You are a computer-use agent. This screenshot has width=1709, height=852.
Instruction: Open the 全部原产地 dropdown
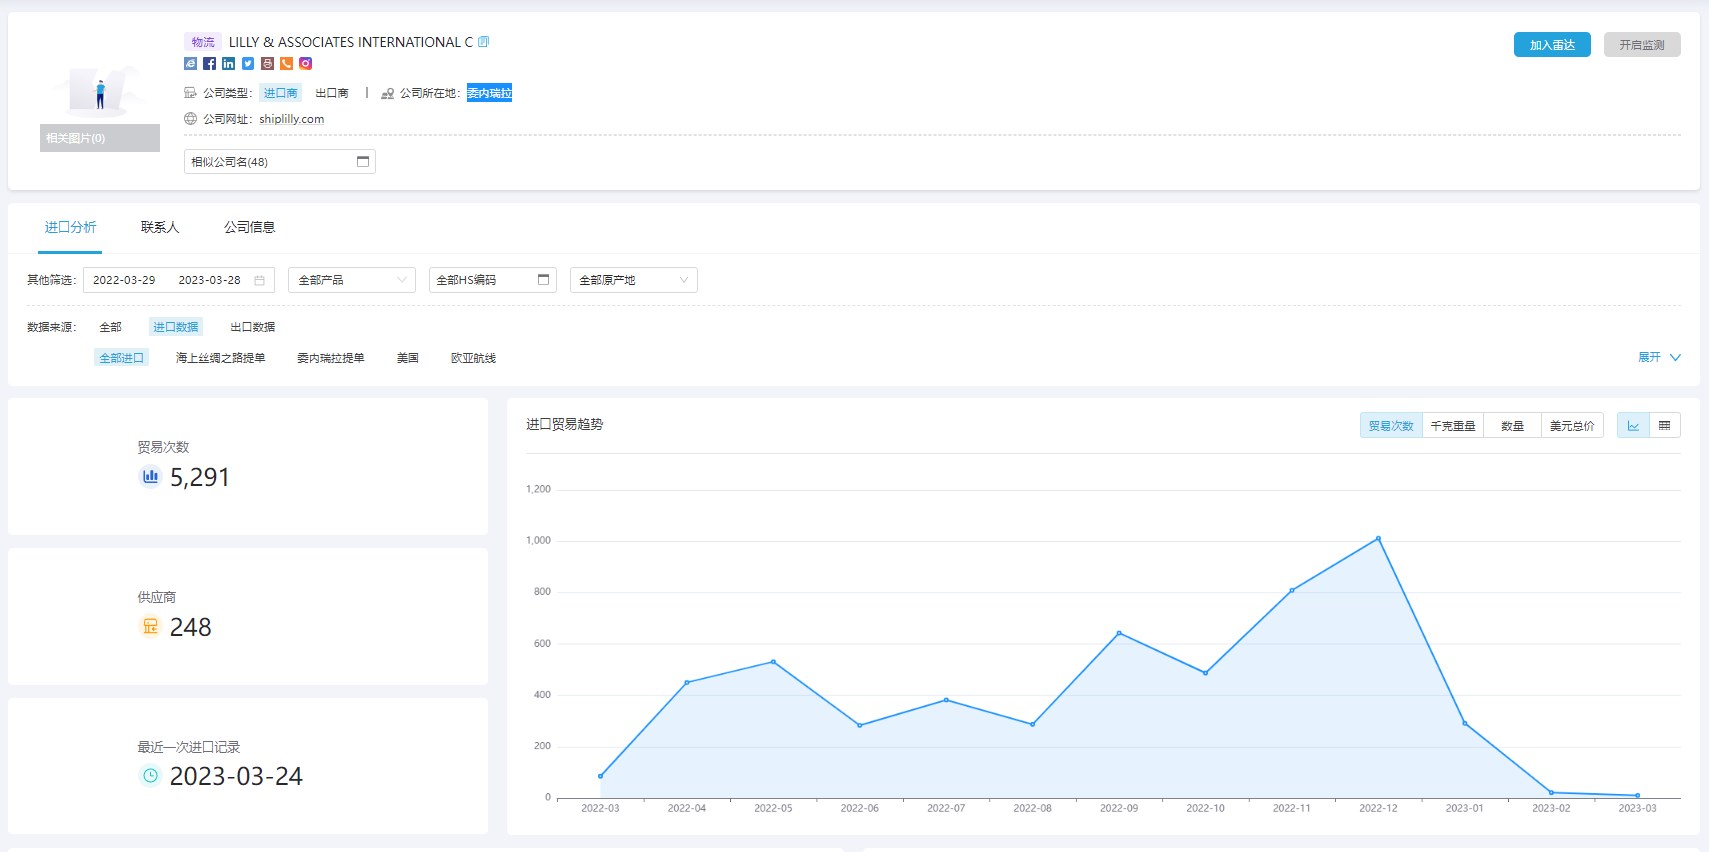point(634,280)
